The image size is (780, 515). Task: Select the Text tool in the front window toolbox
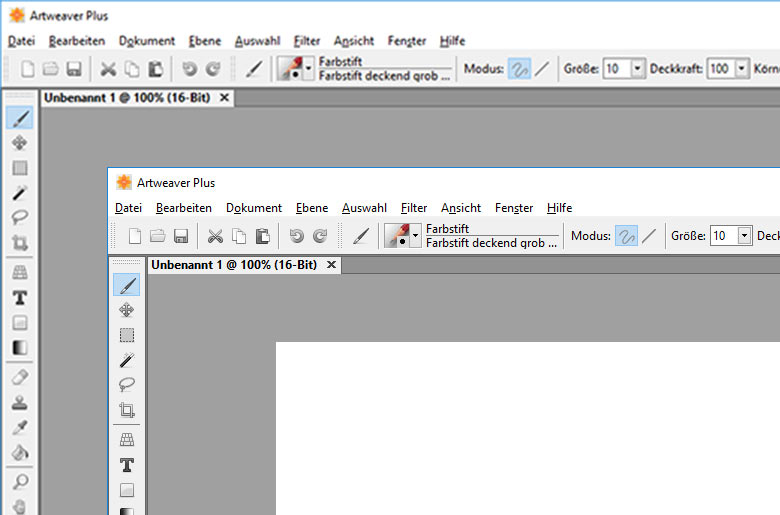(127, 465)
